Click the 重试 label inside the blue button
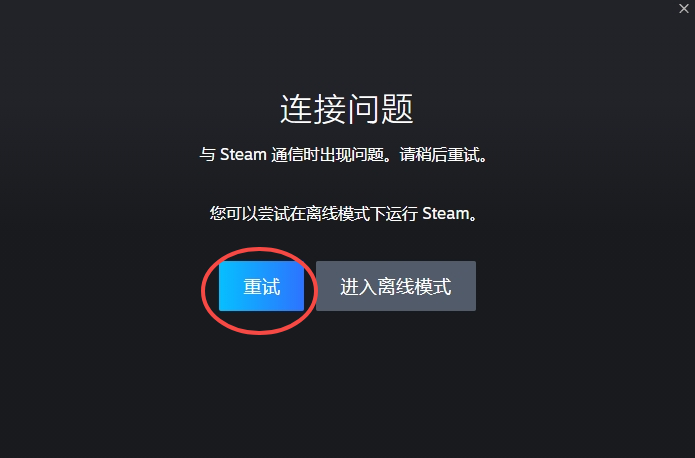695x458 pixels. tap(262, 286)
